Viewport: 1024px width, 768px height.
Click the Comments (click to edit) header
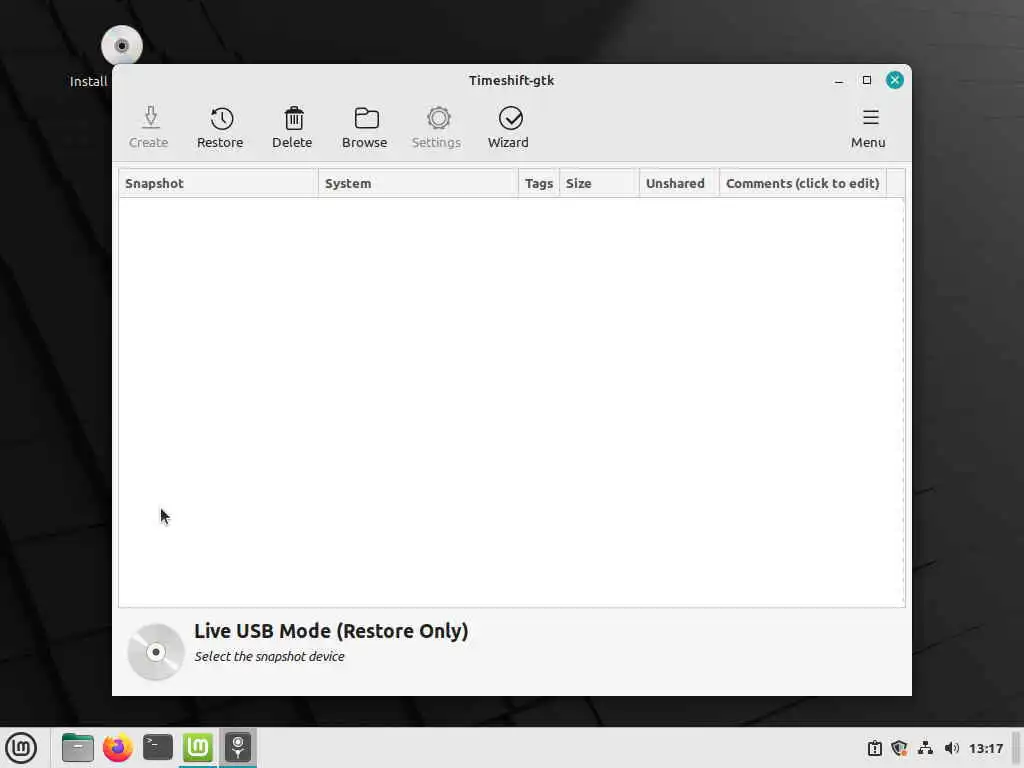click(x=803, y=184)
